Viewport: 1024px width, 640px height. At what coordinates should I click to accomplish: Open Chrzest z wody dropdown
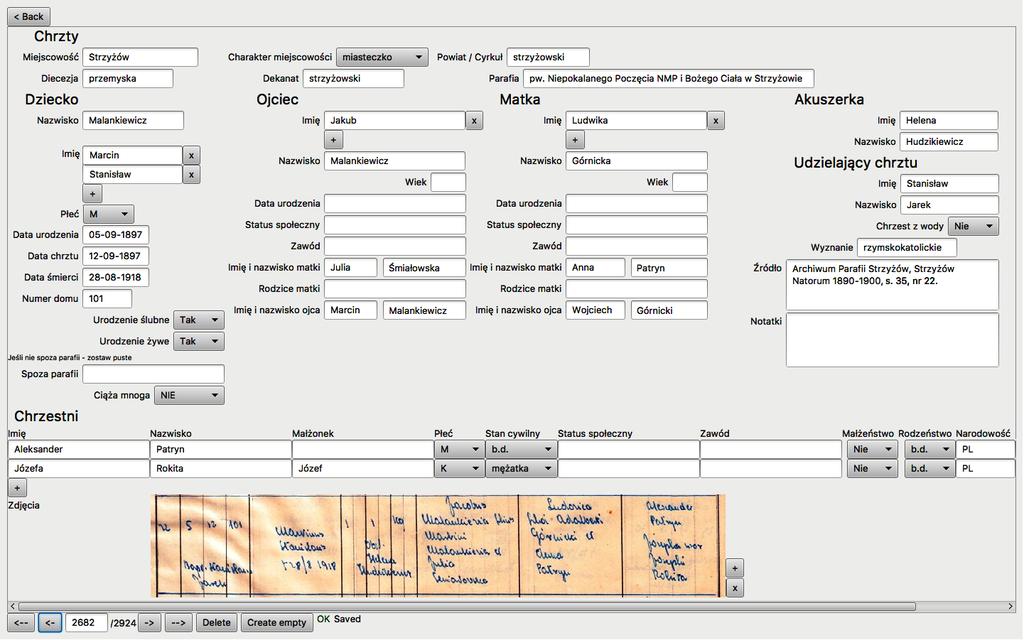click(973, 227)
